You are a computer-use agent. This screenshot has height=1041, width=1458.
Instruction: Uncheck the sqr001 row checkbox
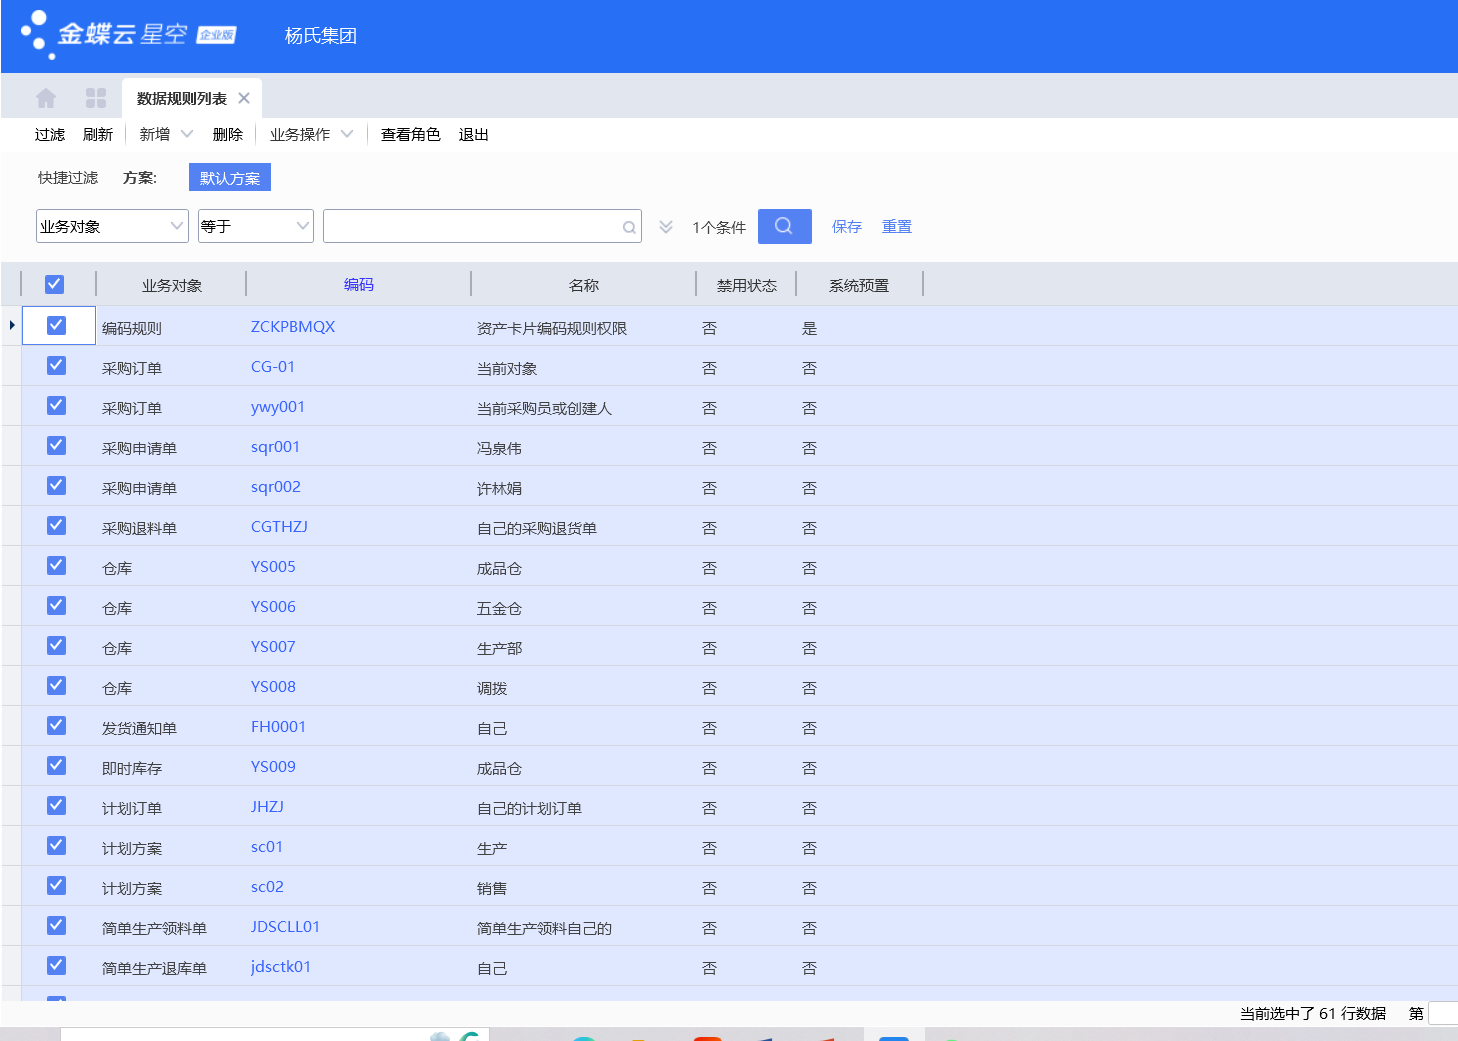coord(57,445)
